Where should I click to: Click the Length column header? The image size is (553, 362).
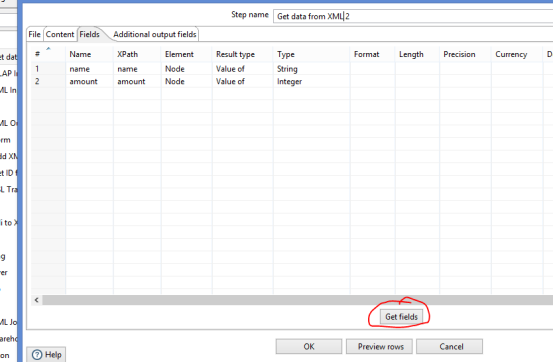pyautogui.click(x=418, y=54)
